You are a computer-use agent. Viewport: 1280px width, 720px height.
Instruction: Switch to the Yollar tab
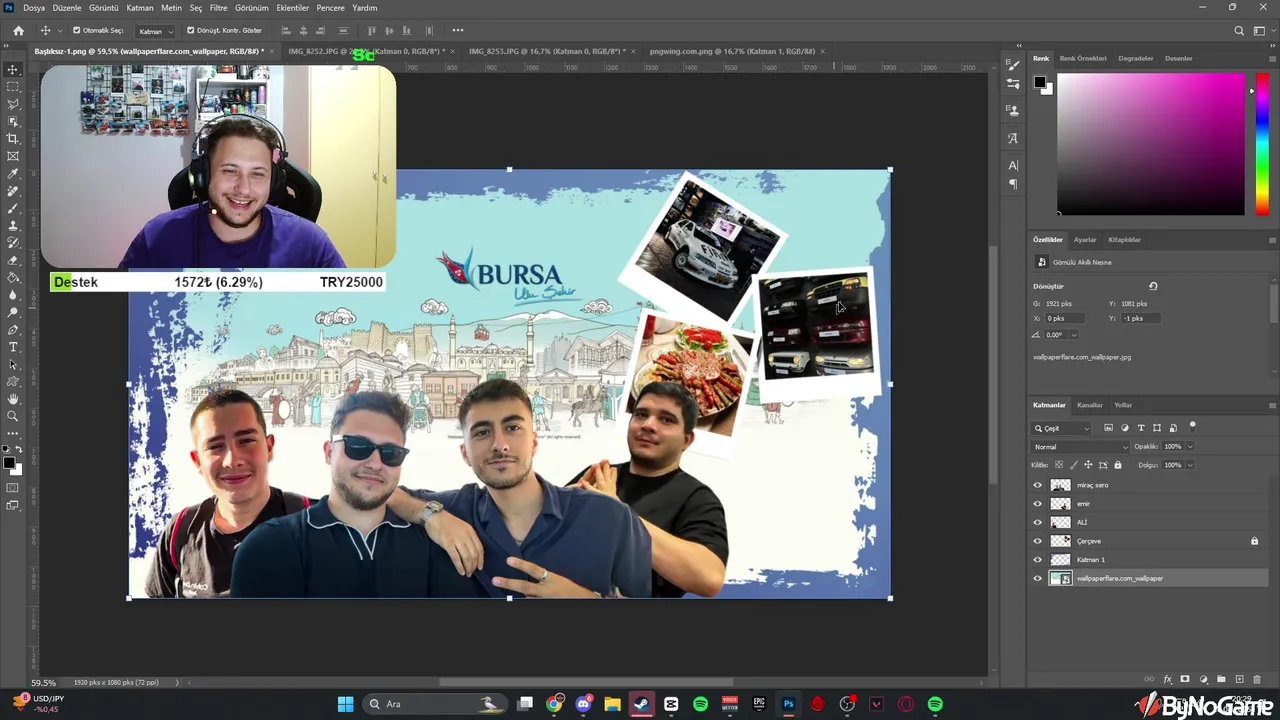1123,405
